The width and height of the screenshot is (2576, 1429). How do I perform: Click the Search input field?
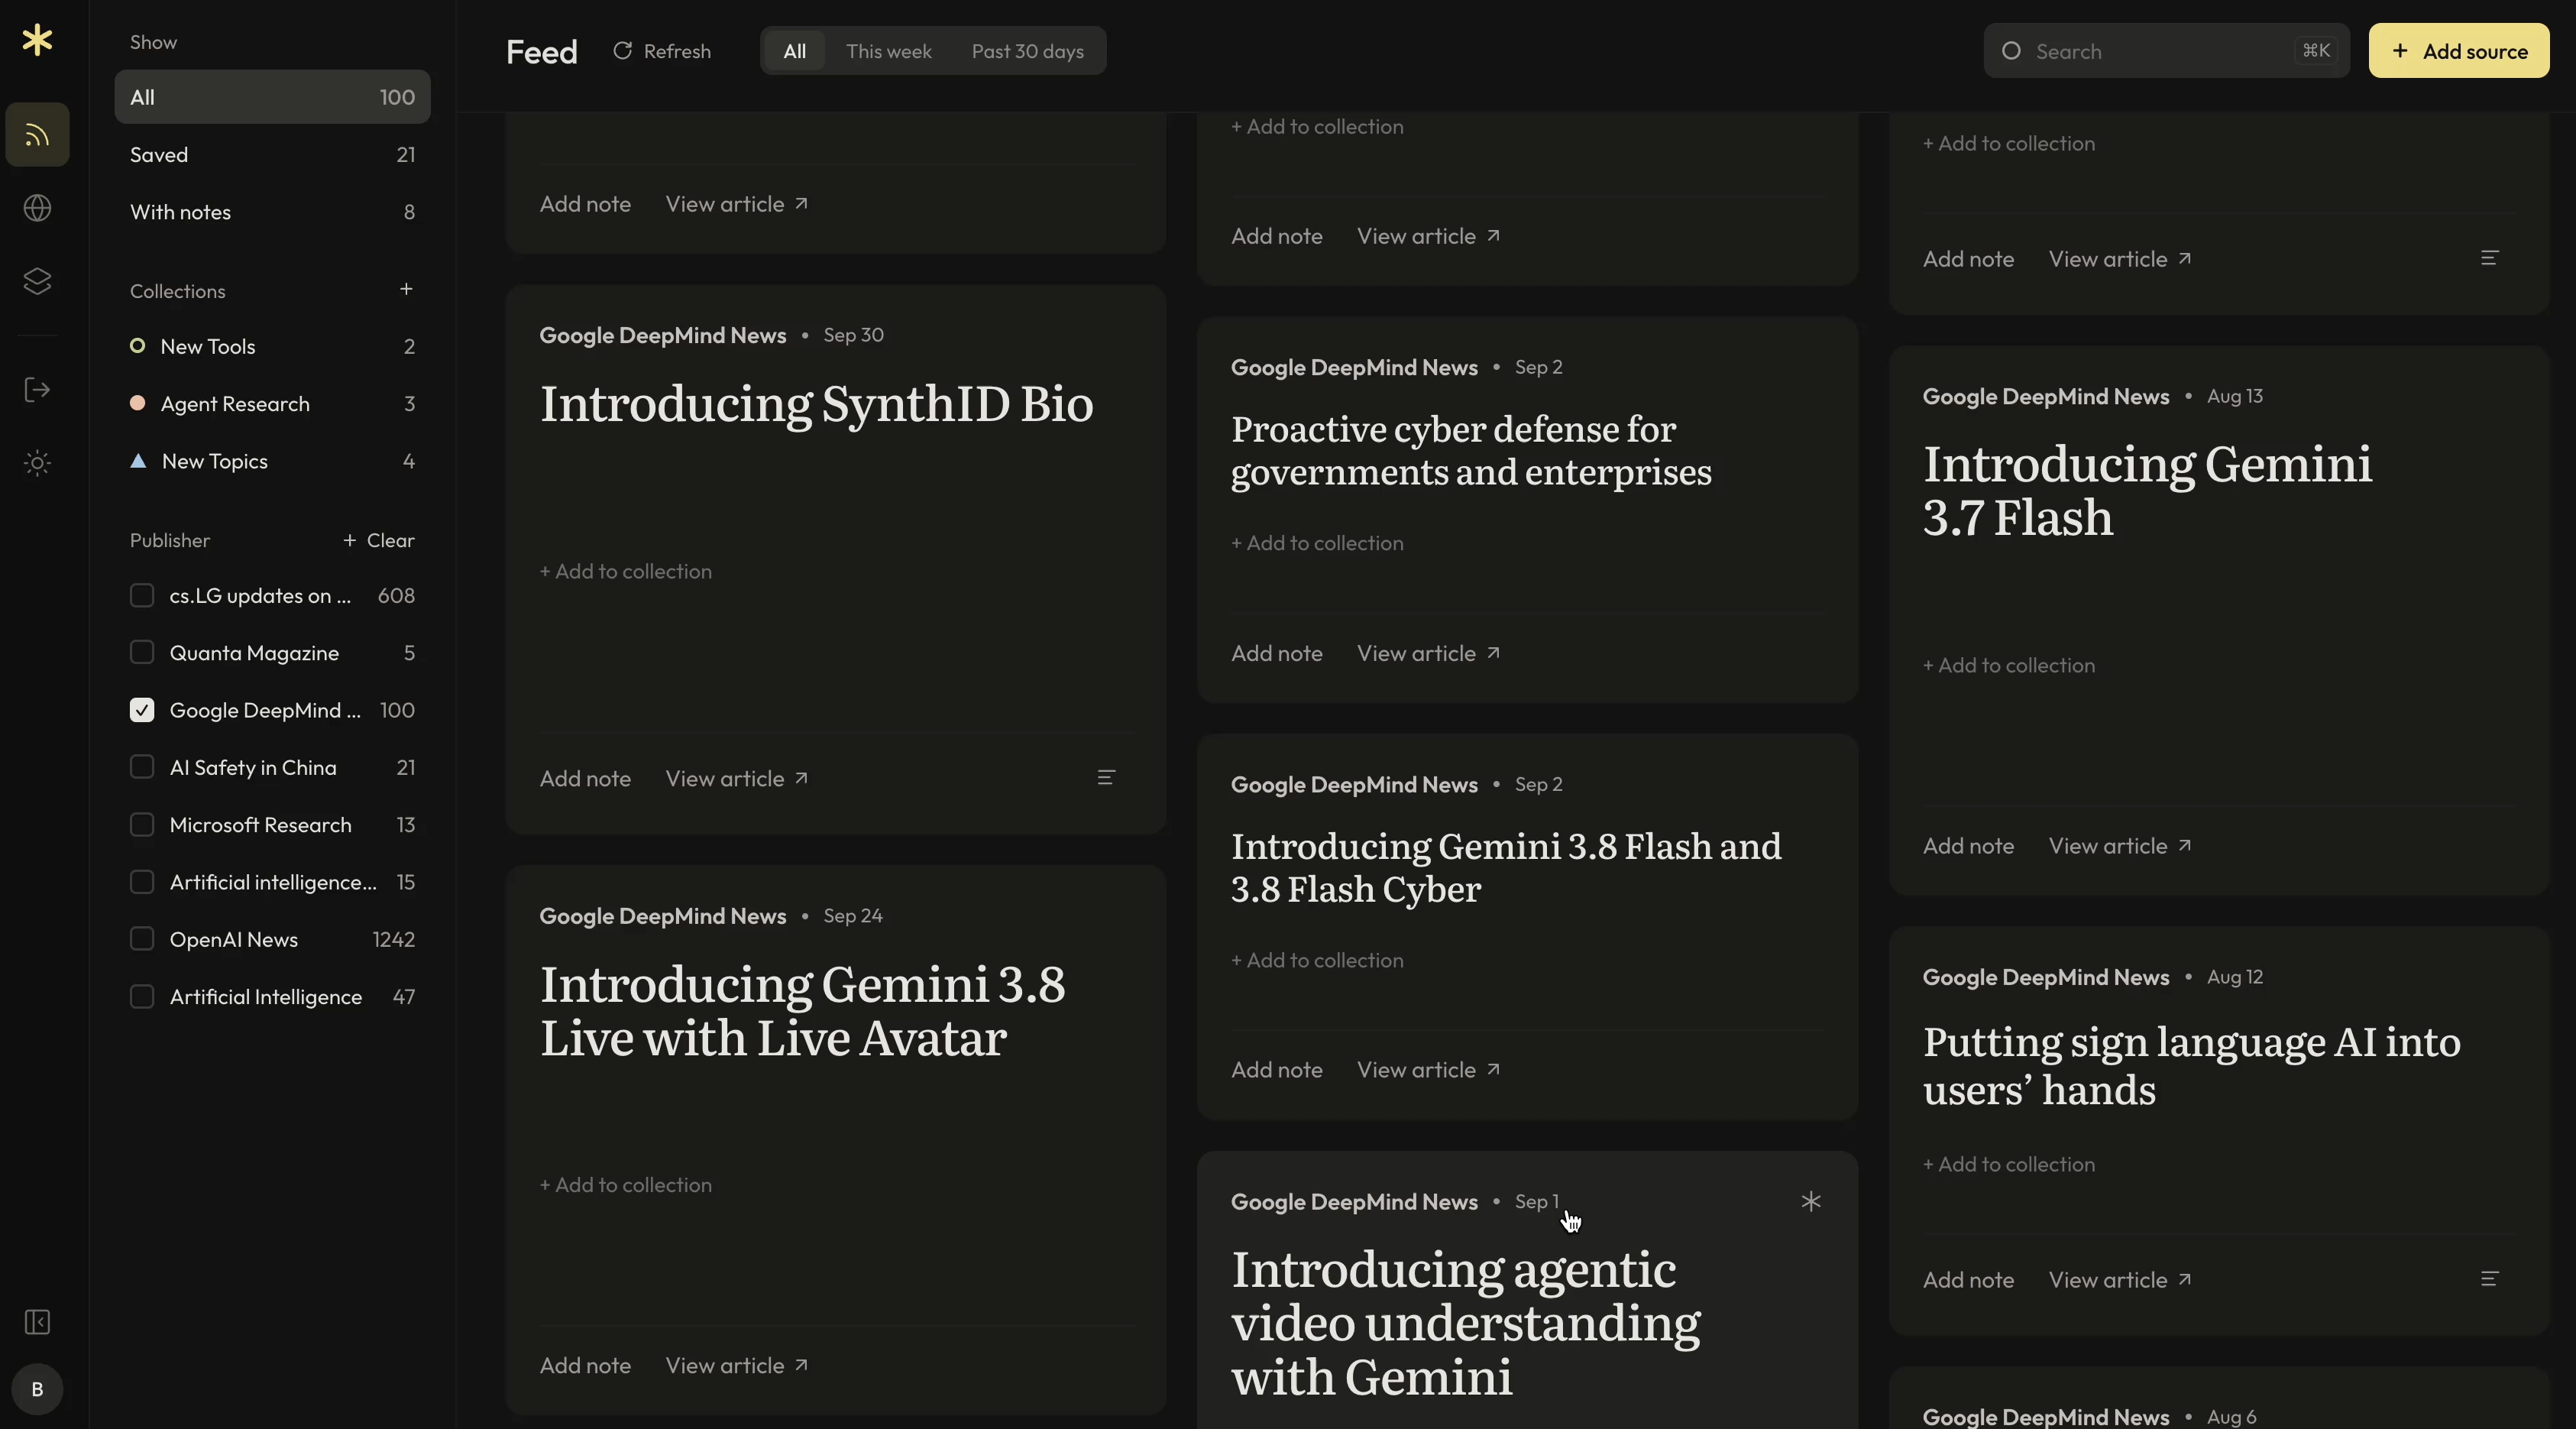pyautogui.click(x=2166, y=51)
